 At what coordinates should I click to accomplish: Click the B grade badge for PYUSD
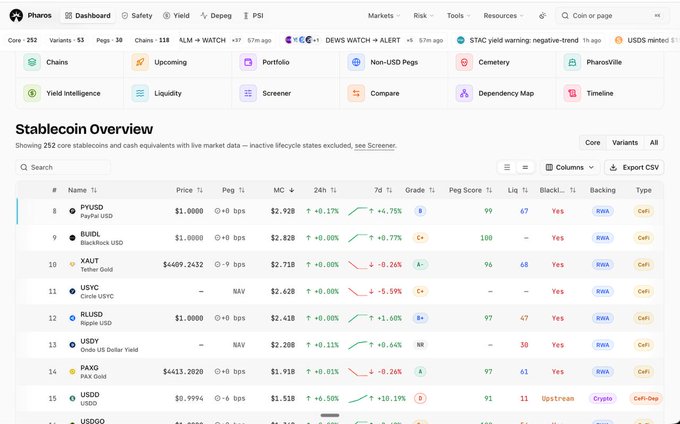pos(420,211)
